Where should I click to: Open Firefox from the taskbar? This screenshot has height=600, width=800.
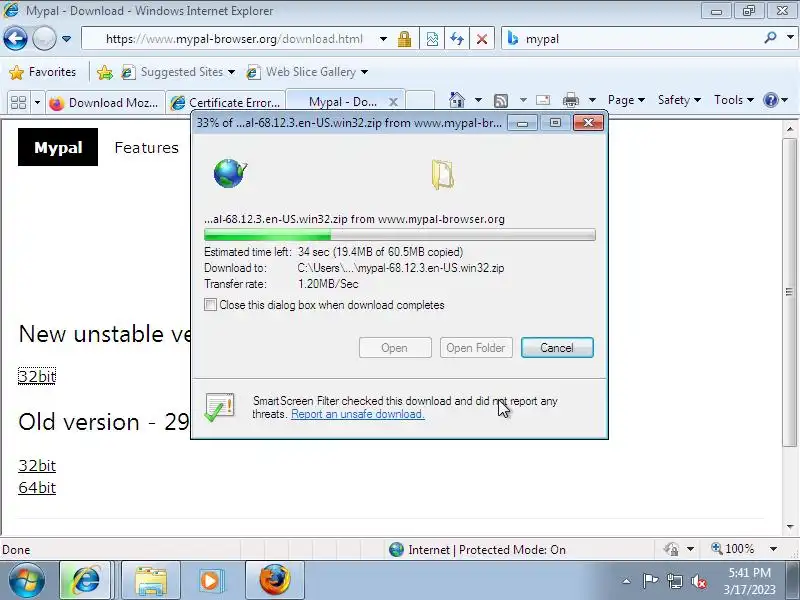(274, 580)
